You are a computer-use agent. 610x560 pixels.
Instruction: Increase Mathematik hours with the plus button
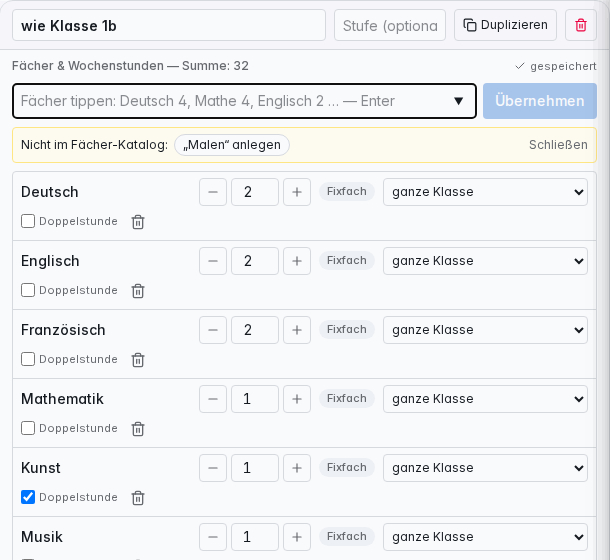pos(297,399)
